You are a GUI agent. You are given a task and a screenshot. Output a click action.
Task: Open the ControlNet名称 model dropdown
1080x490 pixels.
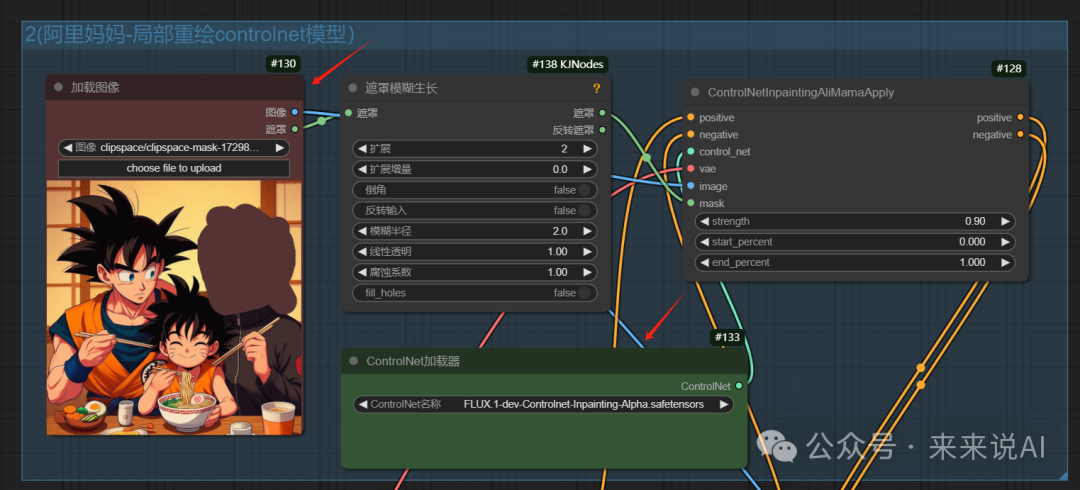[543, 405]
